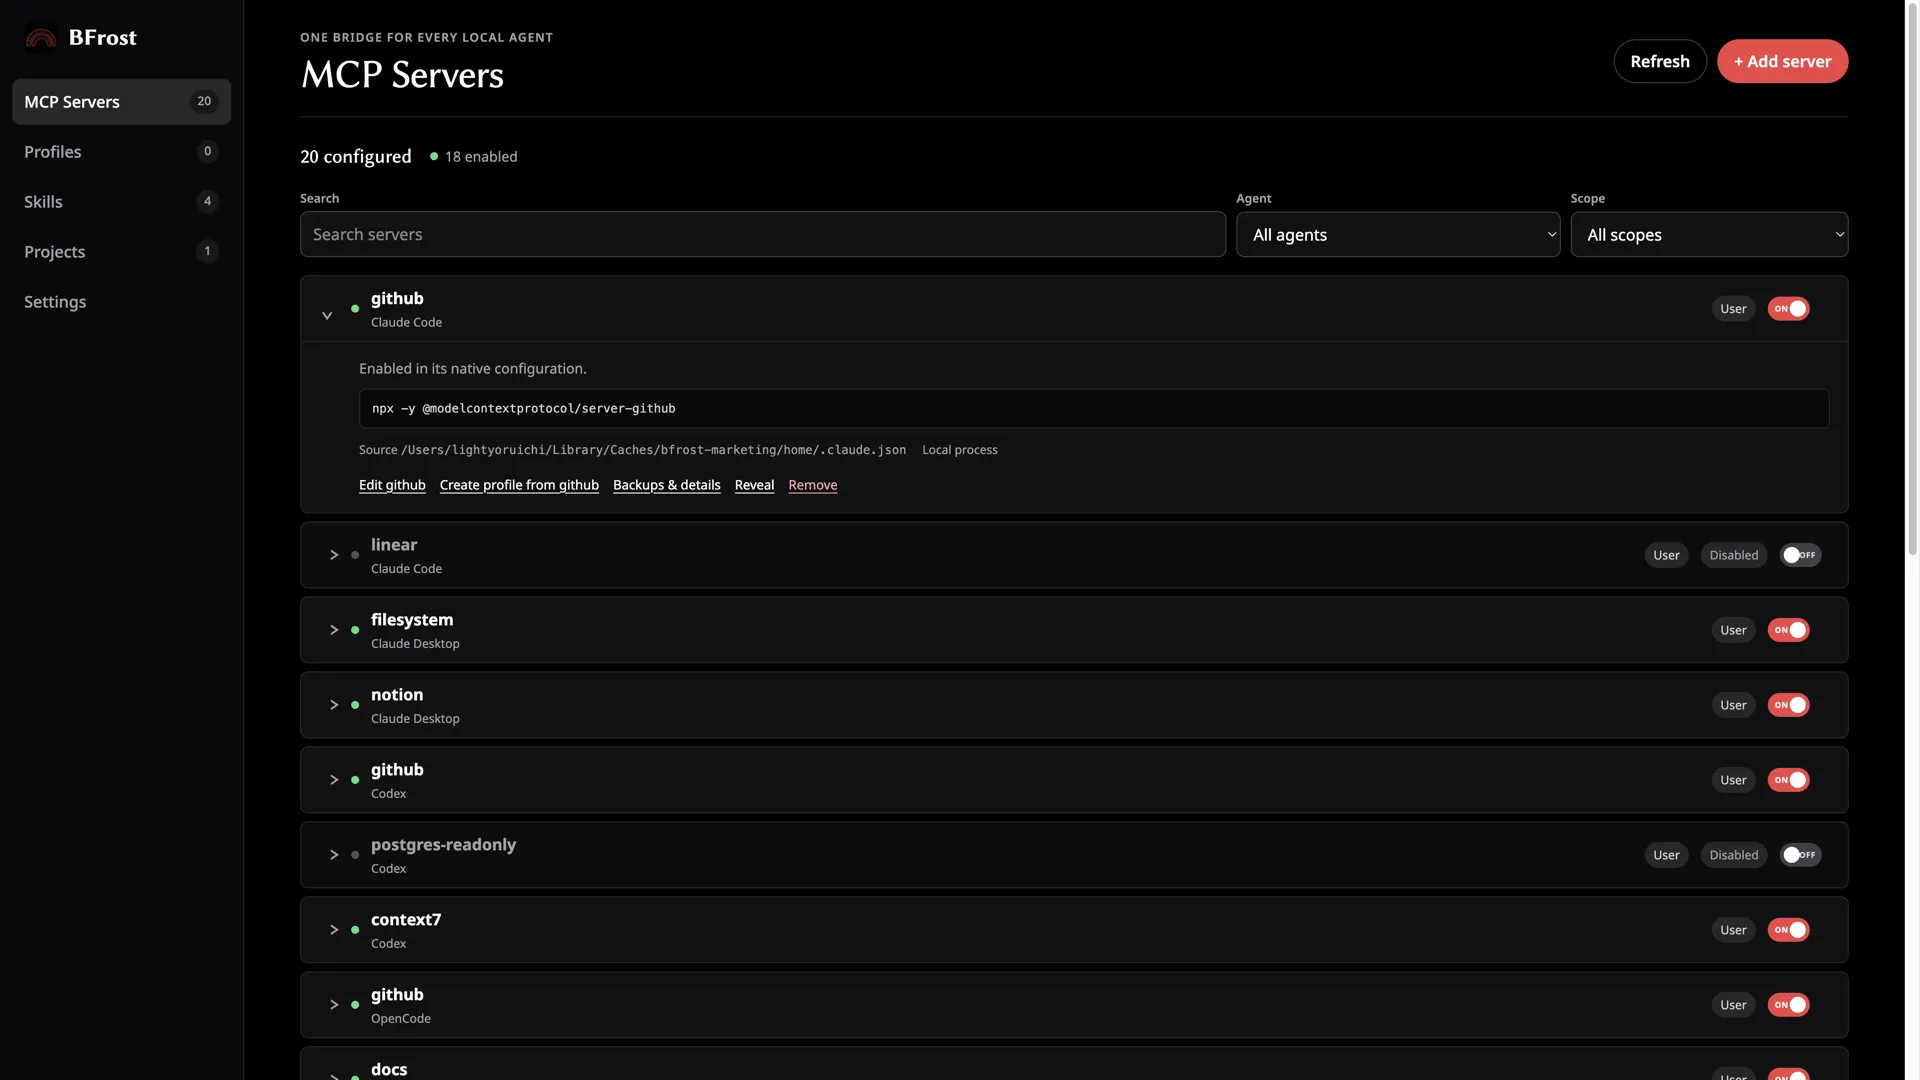
Task: Click the Add server button
Action: click(x=1782, y=61)
